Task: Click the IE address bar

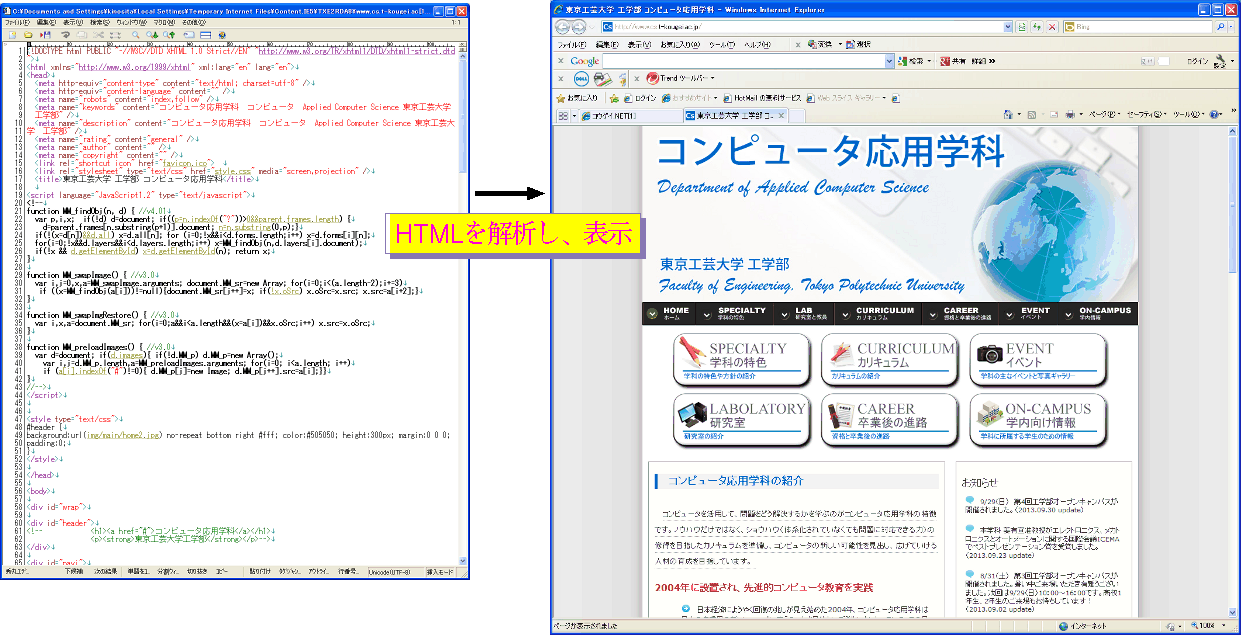Action: (x=807, y=27)
